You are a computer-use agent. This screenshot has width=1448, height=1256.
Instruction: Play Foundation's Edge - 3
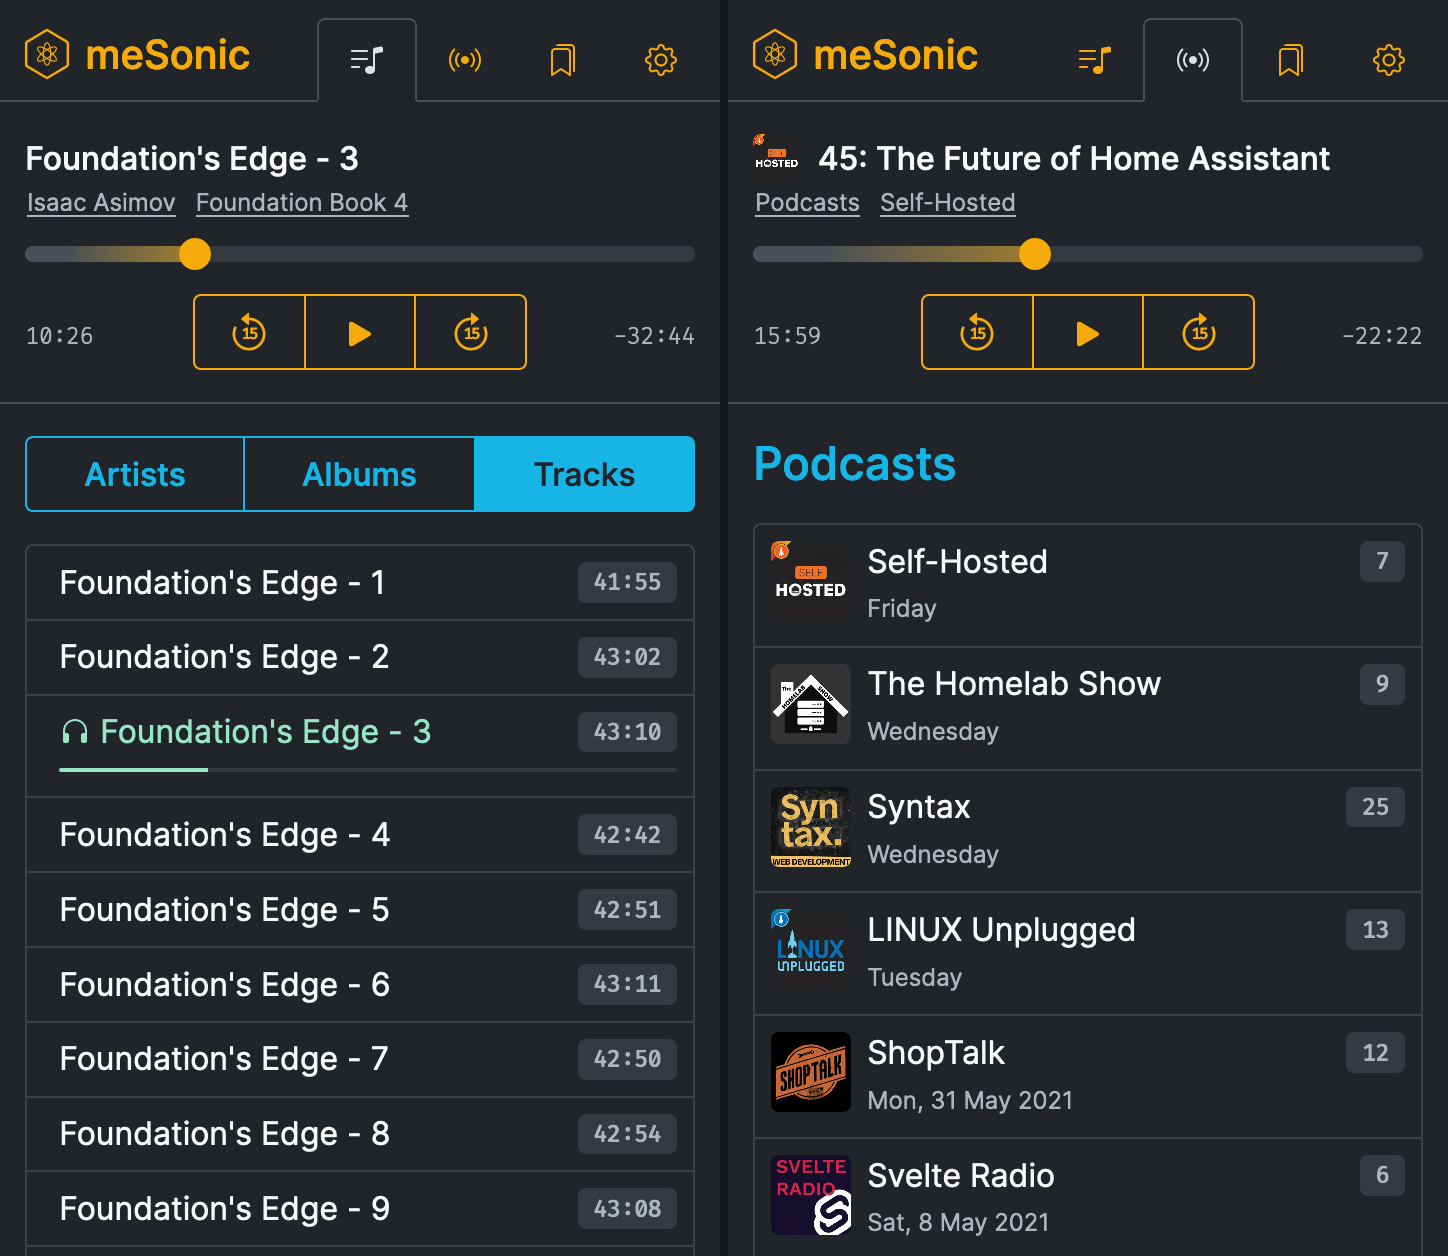coord(360,332)
